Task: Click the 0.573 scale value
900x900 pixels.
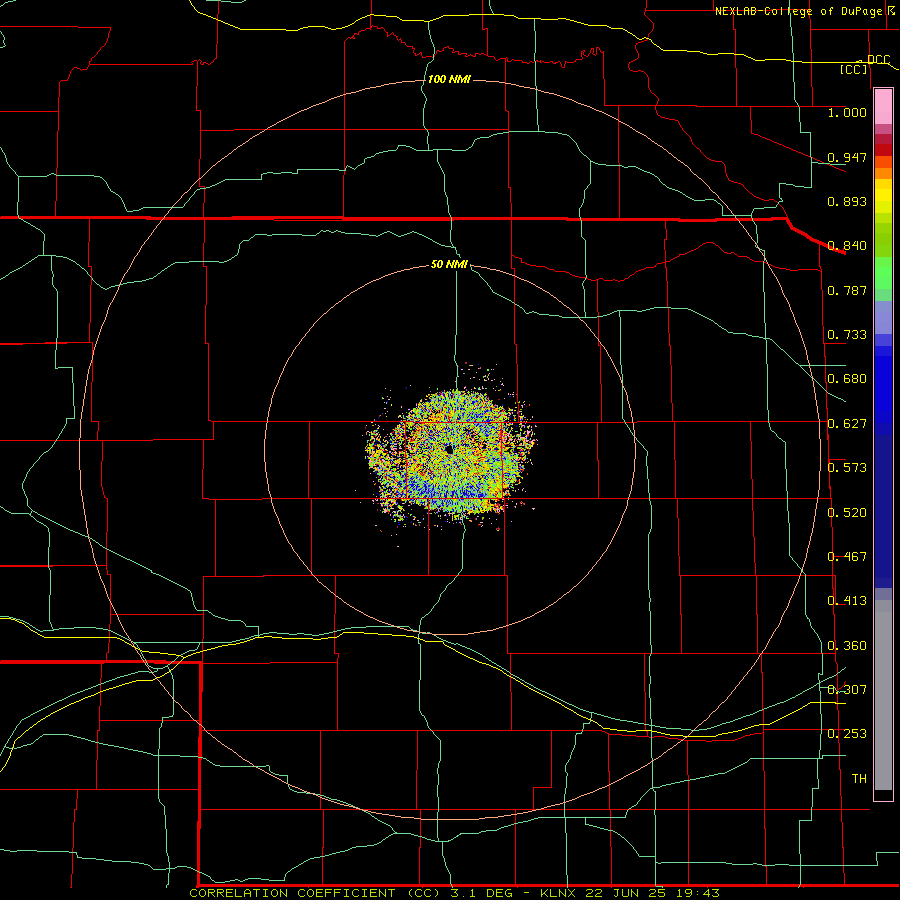Action: (847, 468)
